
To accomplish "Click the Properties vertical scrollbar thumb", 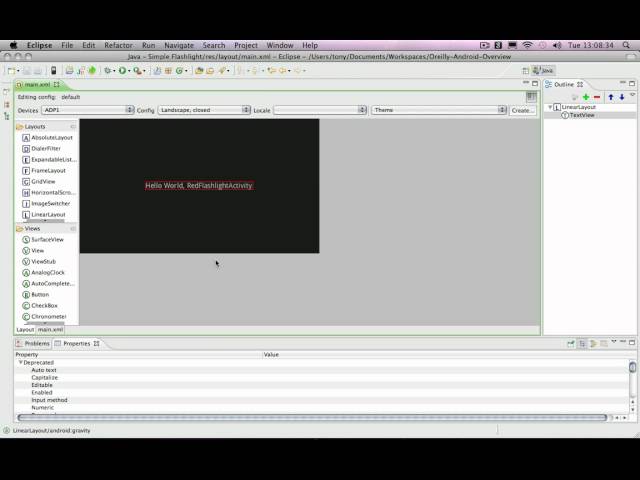I will (x=633, y=367).
